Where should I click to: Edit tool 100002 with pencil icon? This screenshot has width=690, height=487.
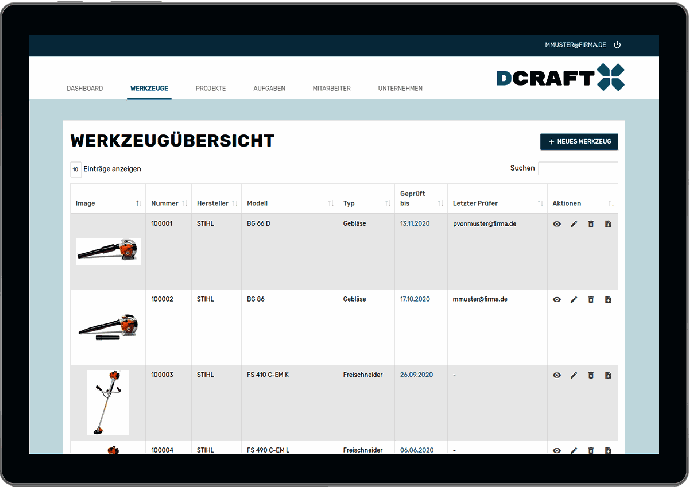click(574, 300)
